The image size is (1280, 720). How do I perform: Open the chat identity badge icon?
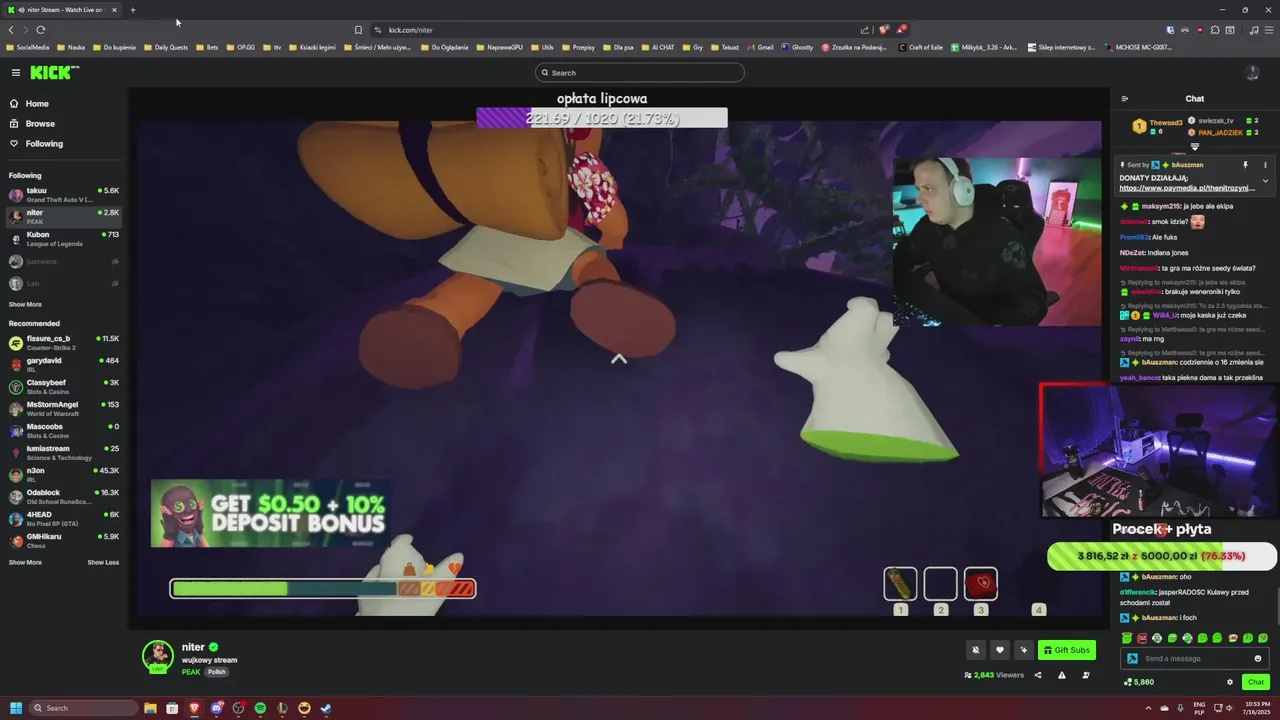pyautogui.click(x=1132, y=658)
